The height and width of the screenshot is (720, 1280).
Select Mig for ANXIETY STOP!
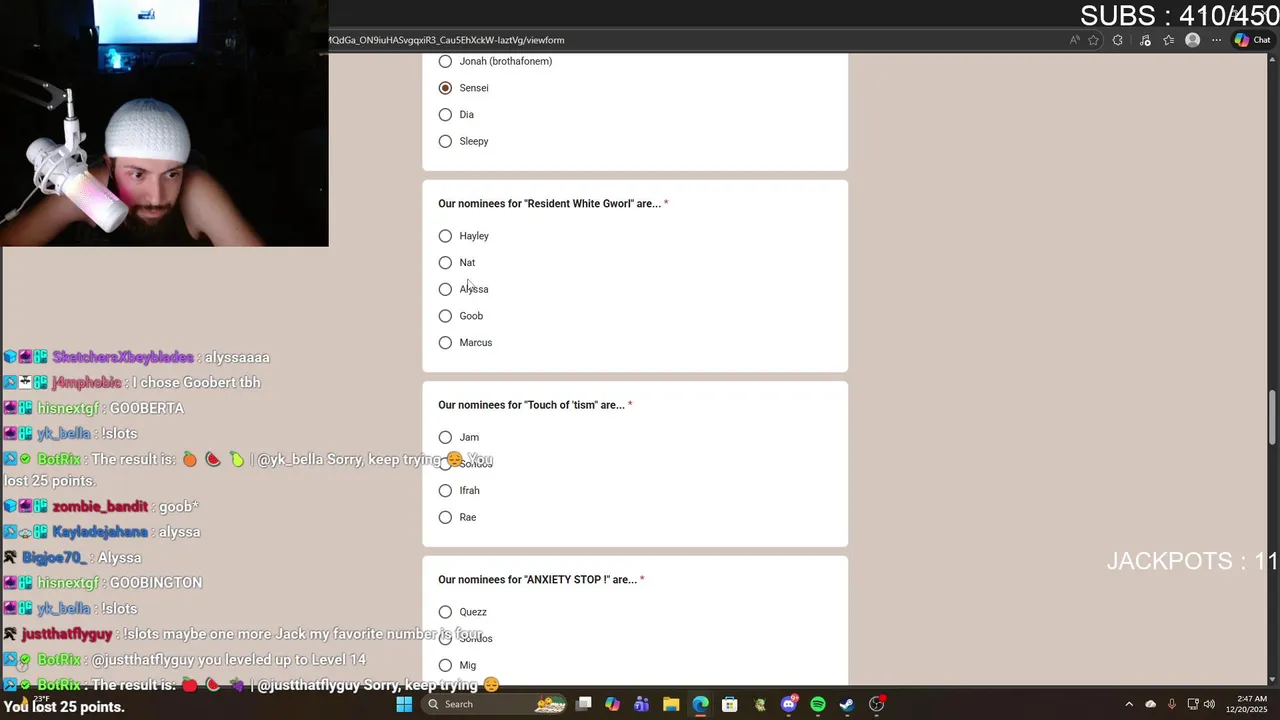click(445, 665)
